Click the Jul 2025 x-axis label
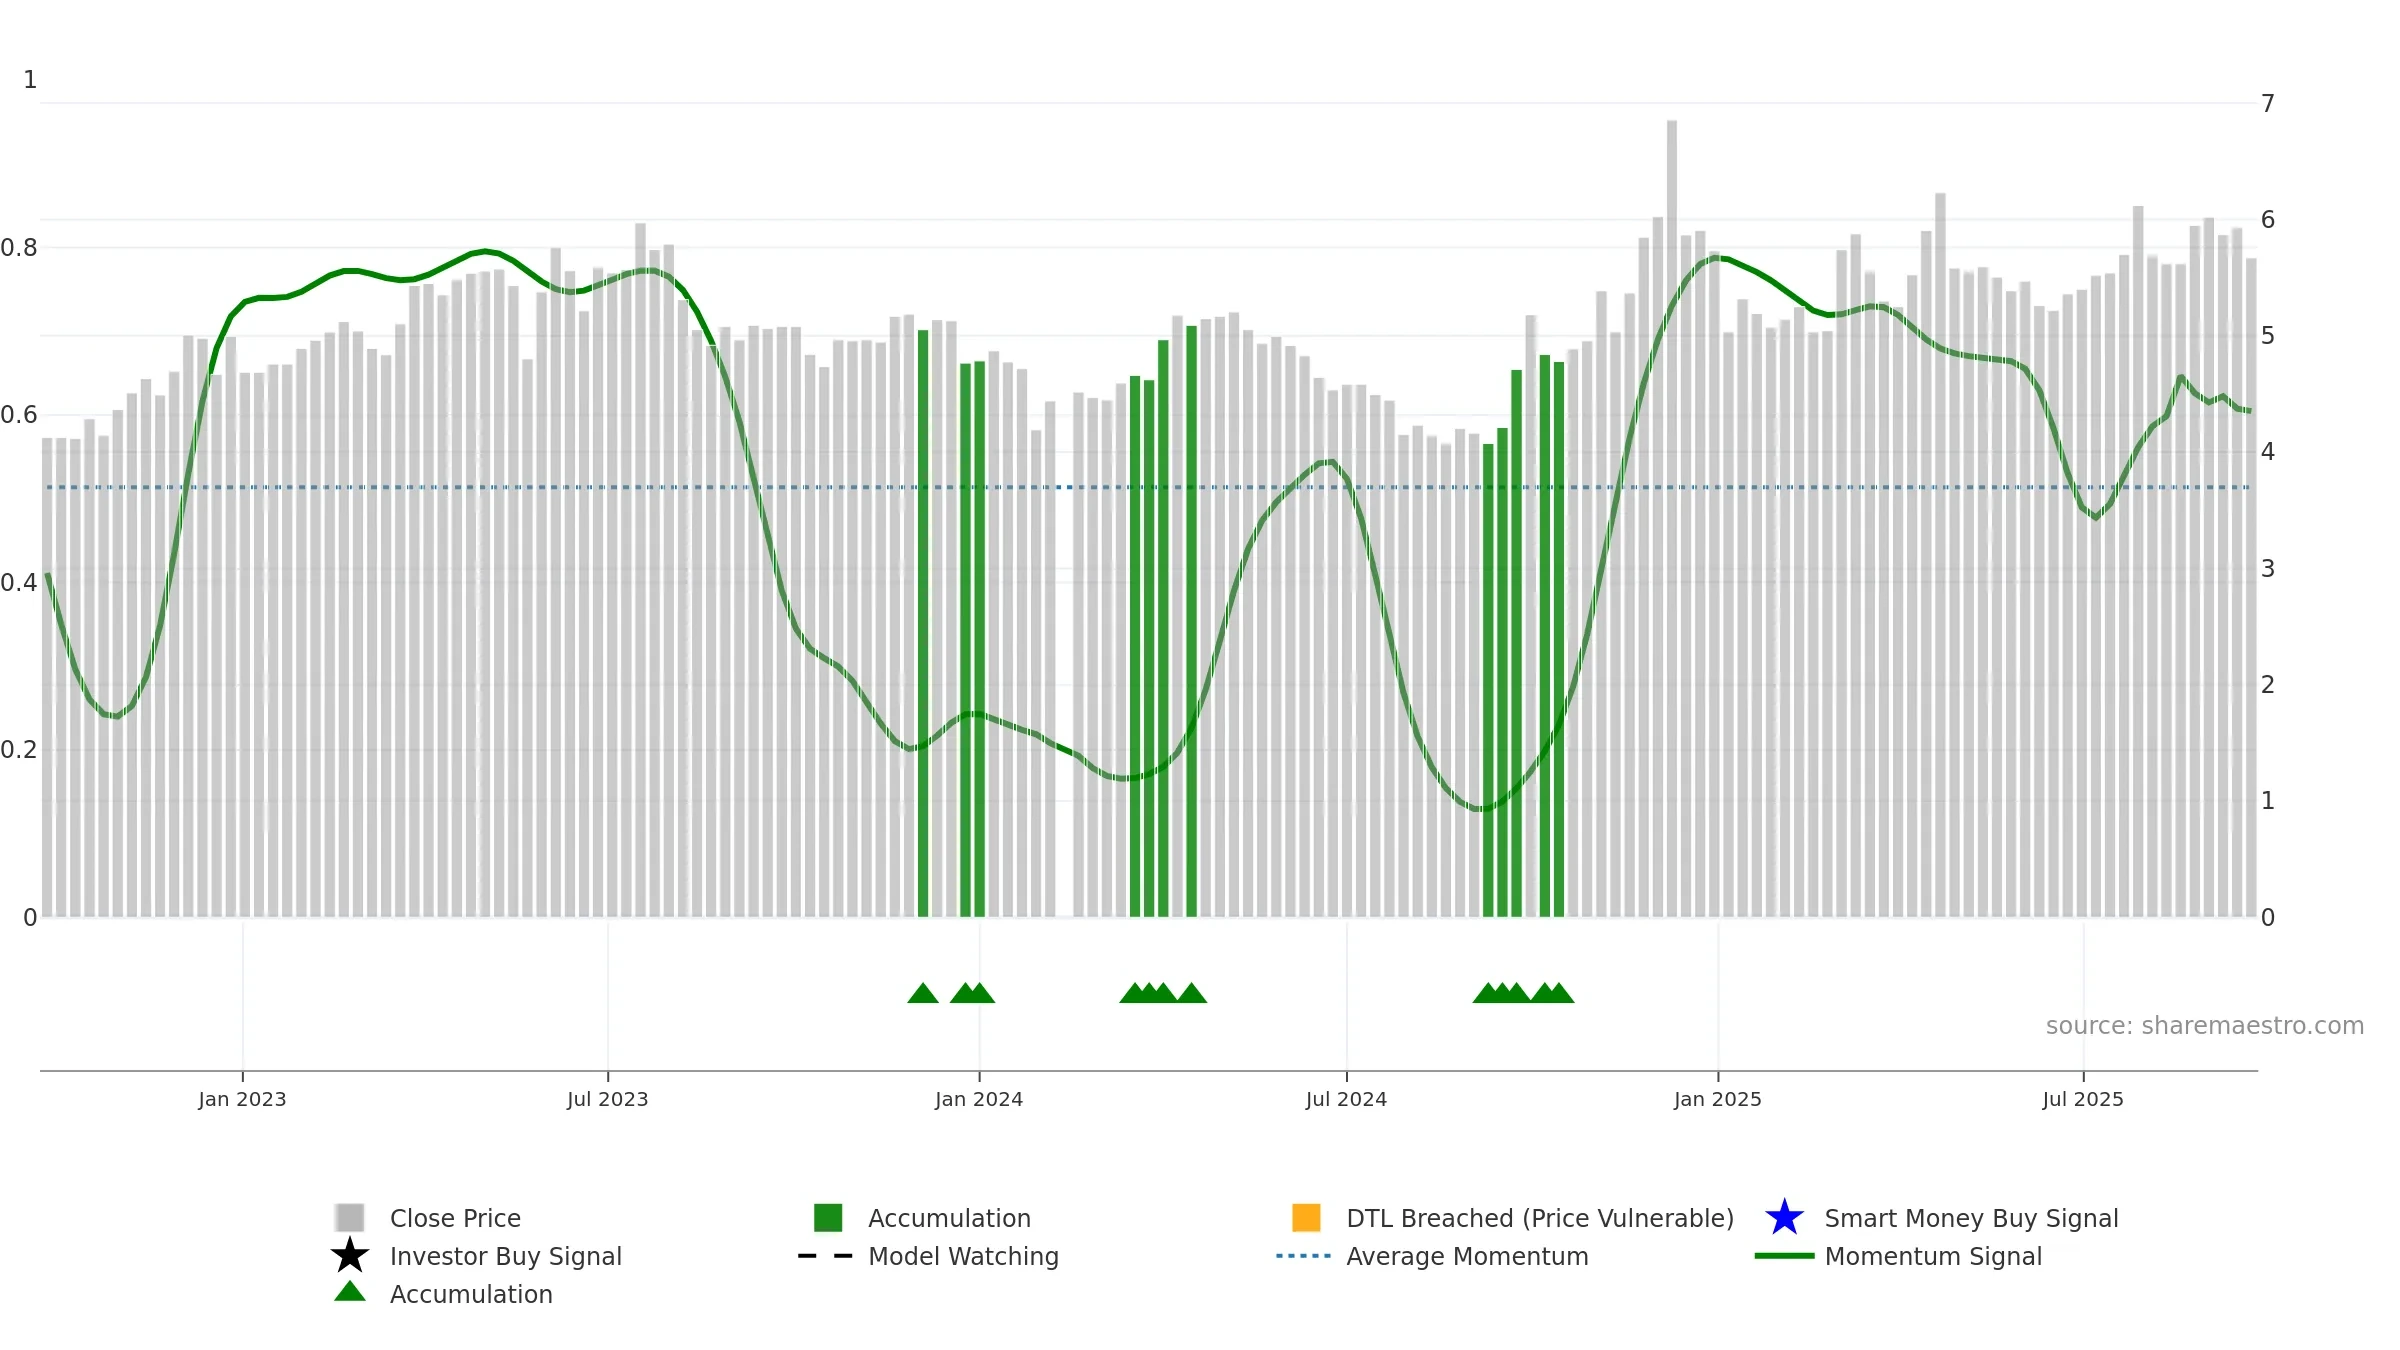The image size is (2400, 1350). click(2083, 1099)
